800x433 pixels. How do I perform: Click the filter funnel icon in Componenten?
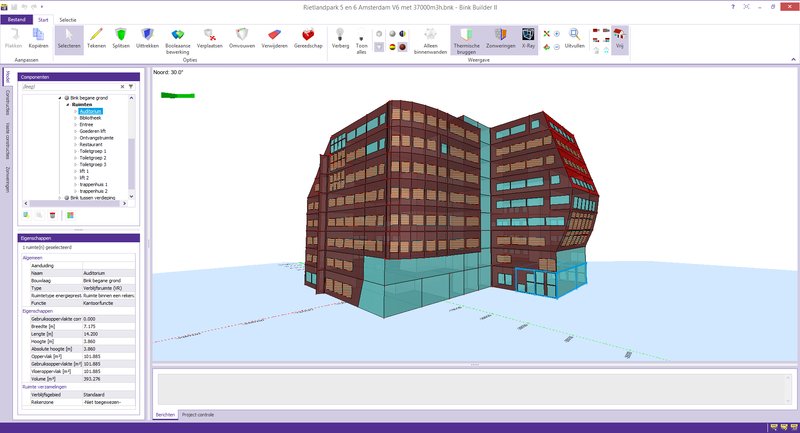131,87
